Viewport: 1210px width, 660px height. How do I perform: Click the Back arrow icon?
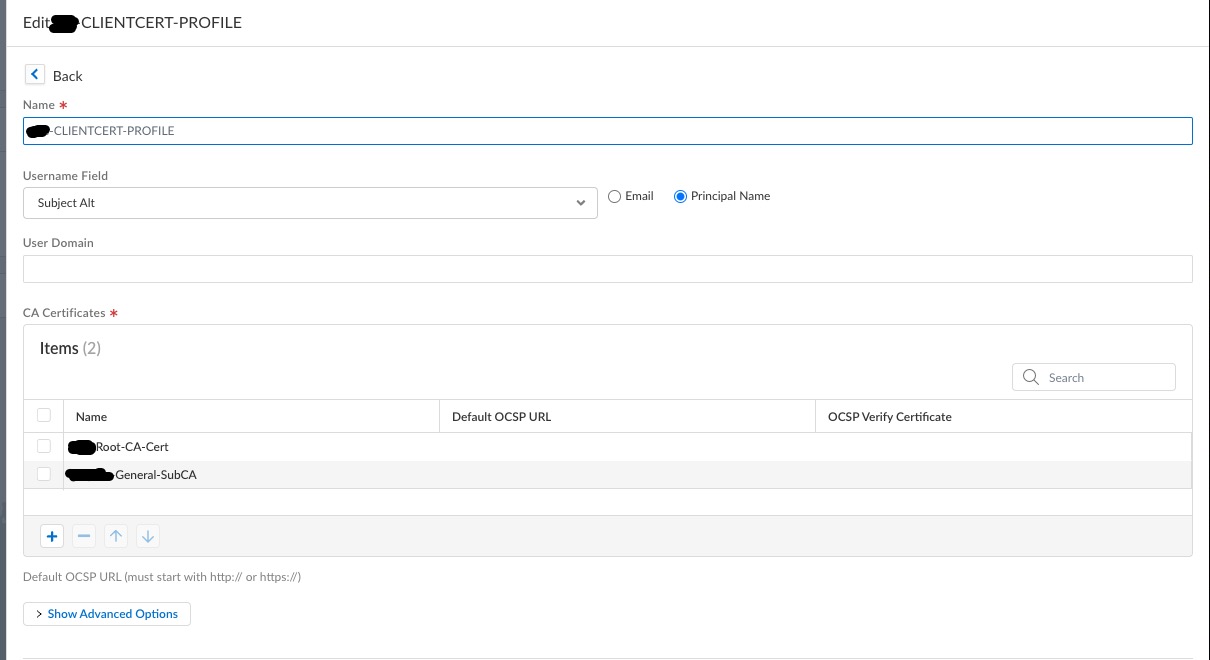tap(35, 75)
